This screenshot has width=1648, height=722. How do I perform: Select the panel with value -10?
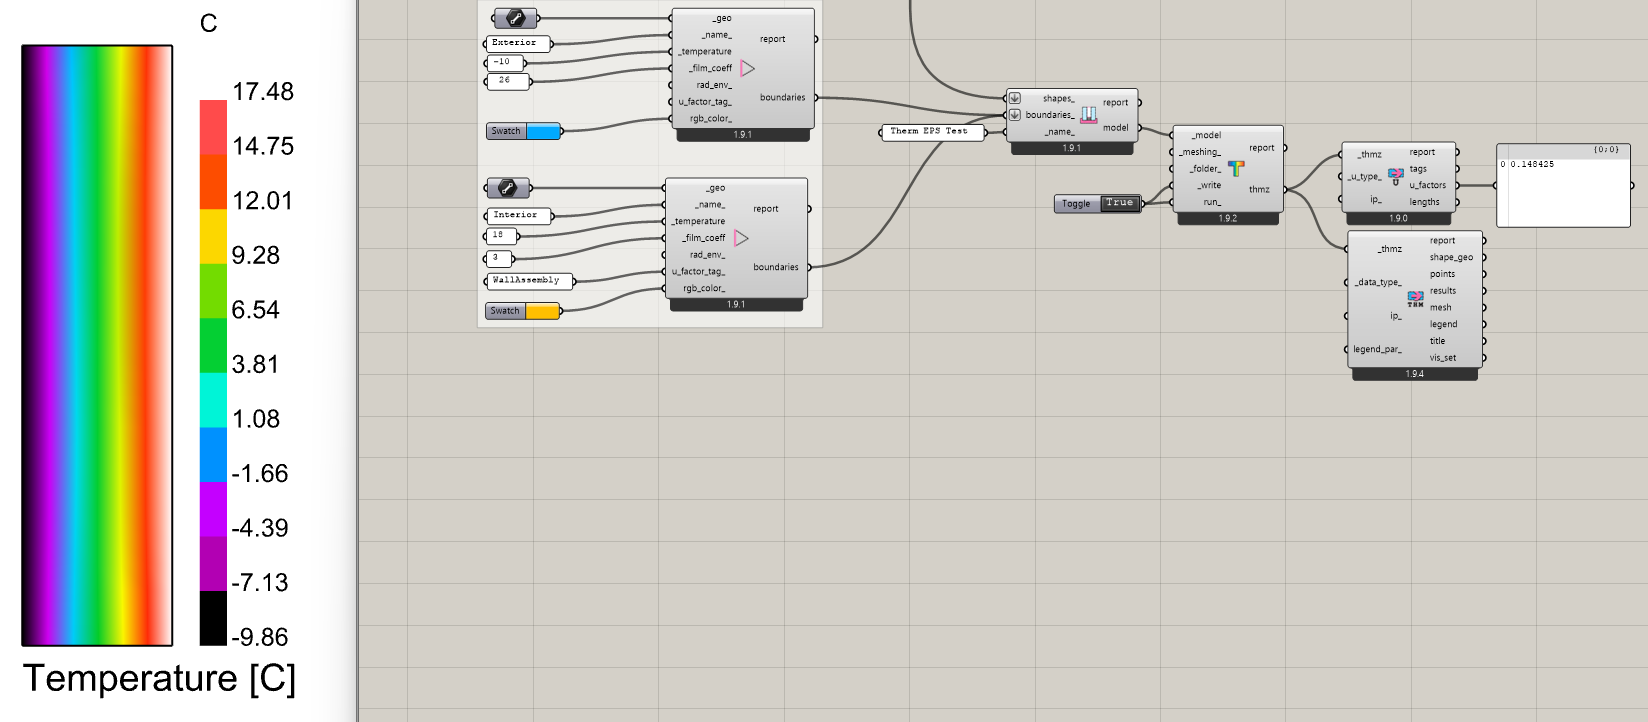pos(503,62)
